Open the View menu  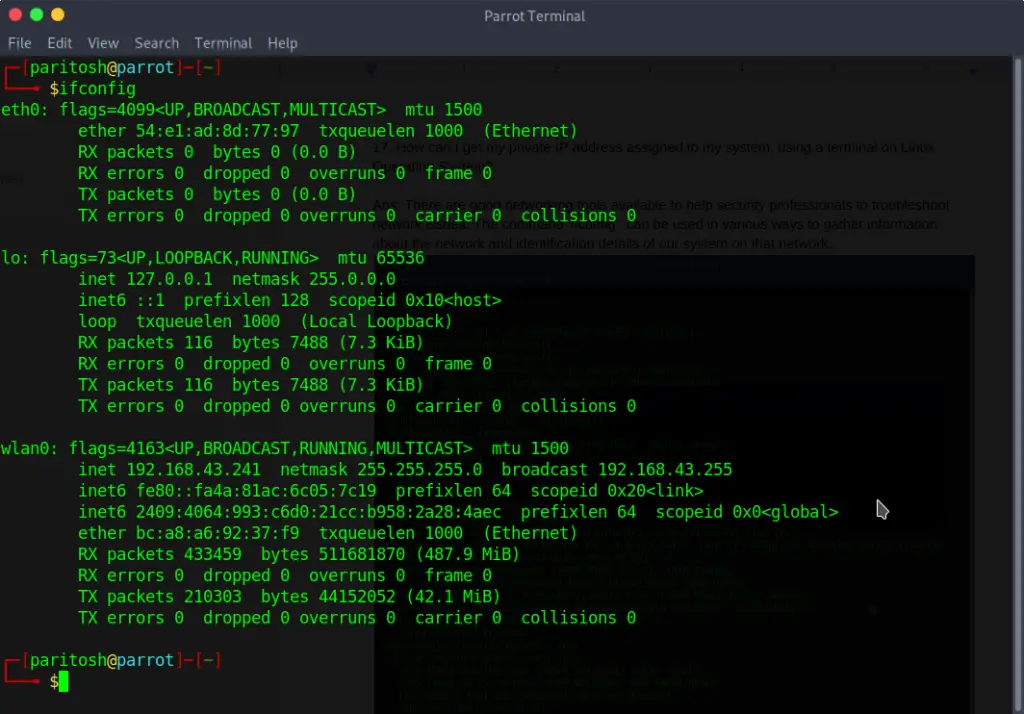[x=103, y=43]
